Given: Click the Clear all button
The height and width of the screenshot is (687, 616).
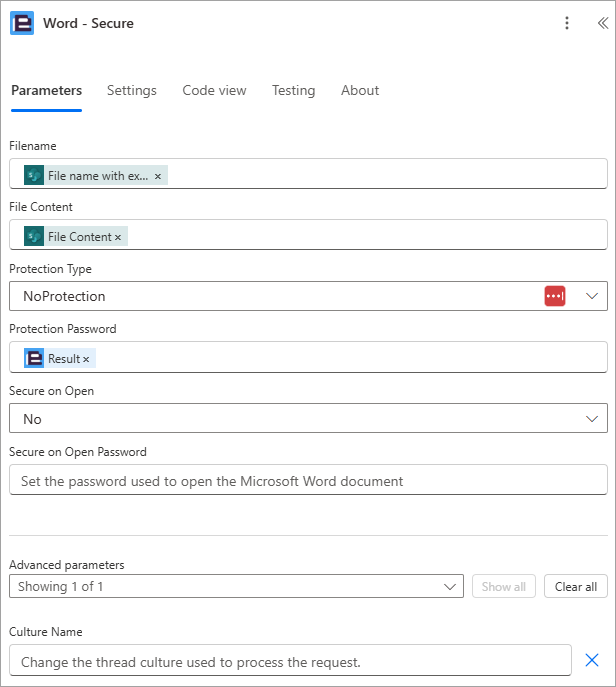Looking at the screenshot, I should coord(576,586).
